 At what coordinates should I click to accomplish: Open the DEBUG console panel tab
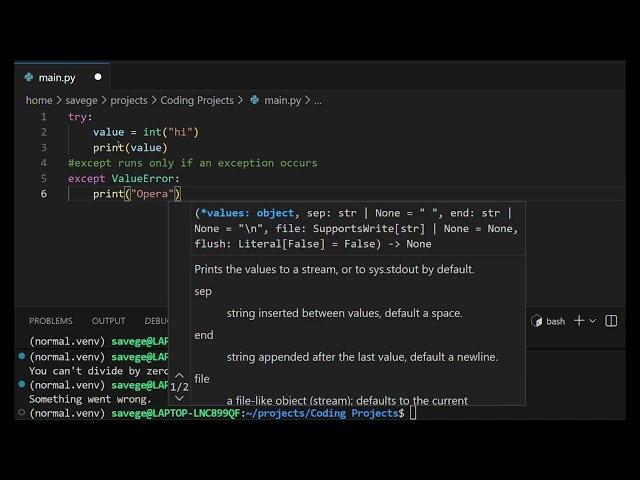click(156, 321)
